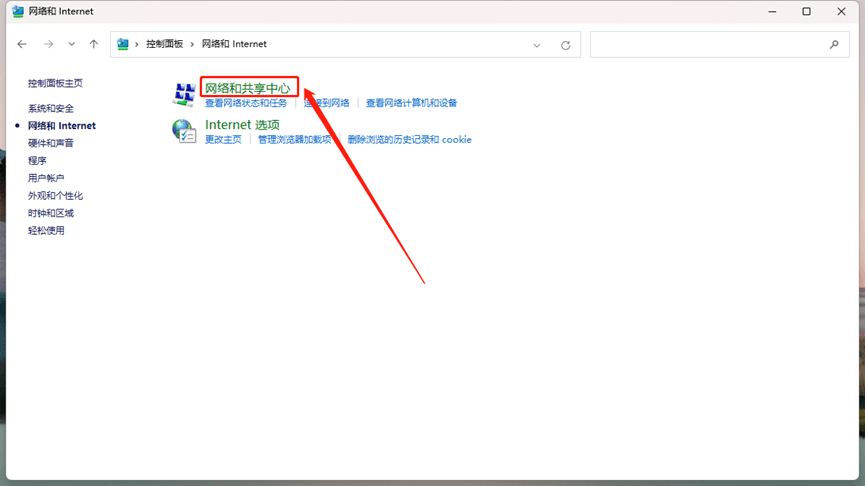
Task: Click the forward navigation arrow
Action: point(49,44)
